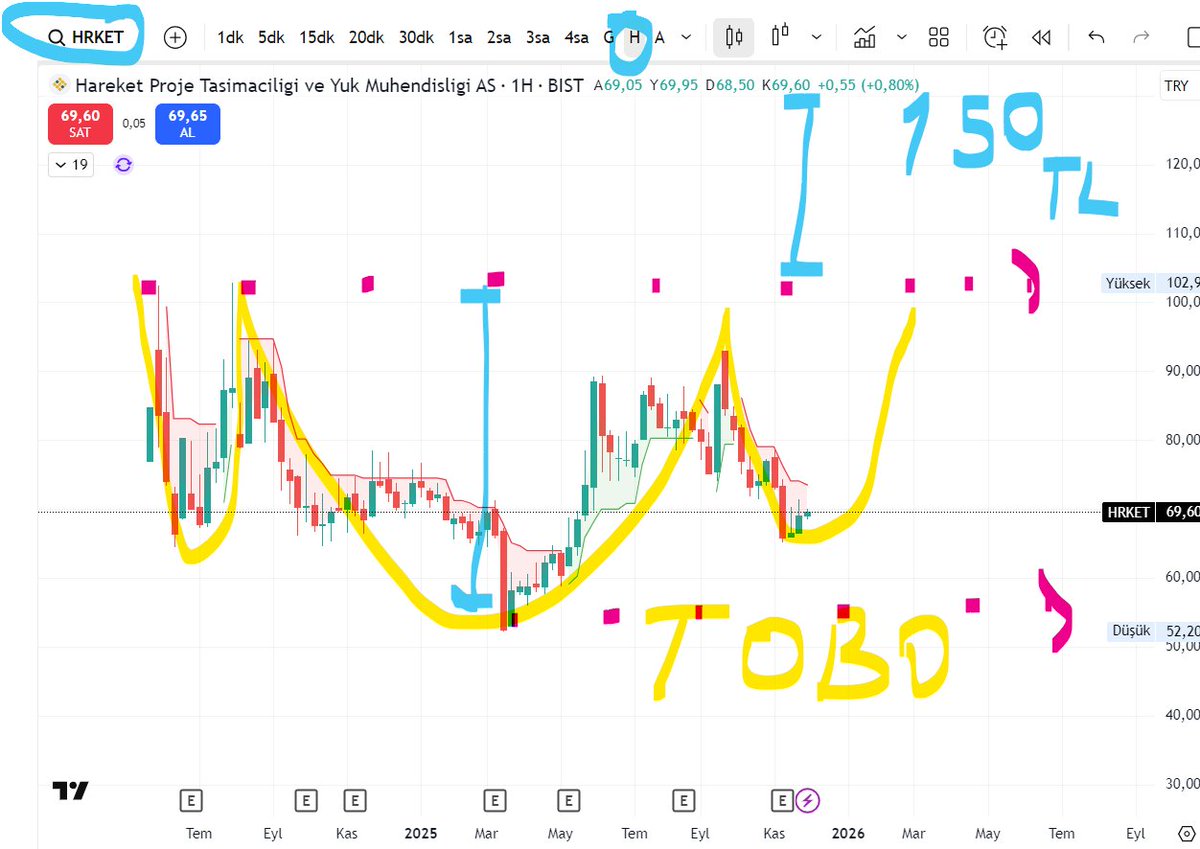Undo the last action with the back arrow
The height and width of the screenshot is (849, 1200).
[1096, 37]
